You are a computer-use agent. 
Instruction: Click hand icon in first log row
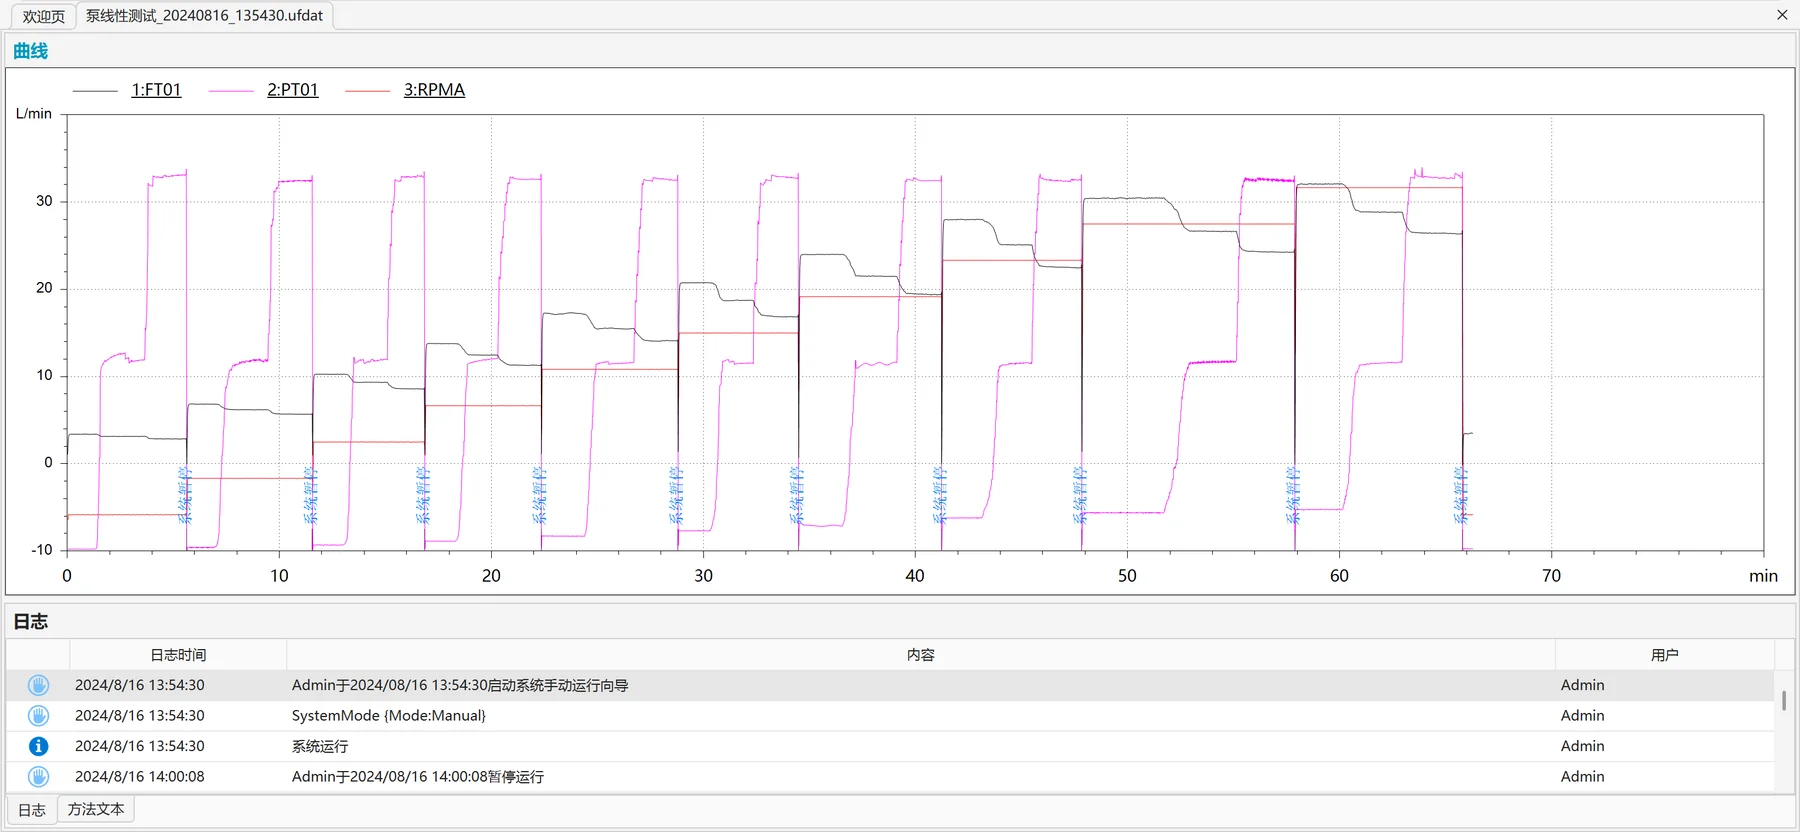pos(38,685)
